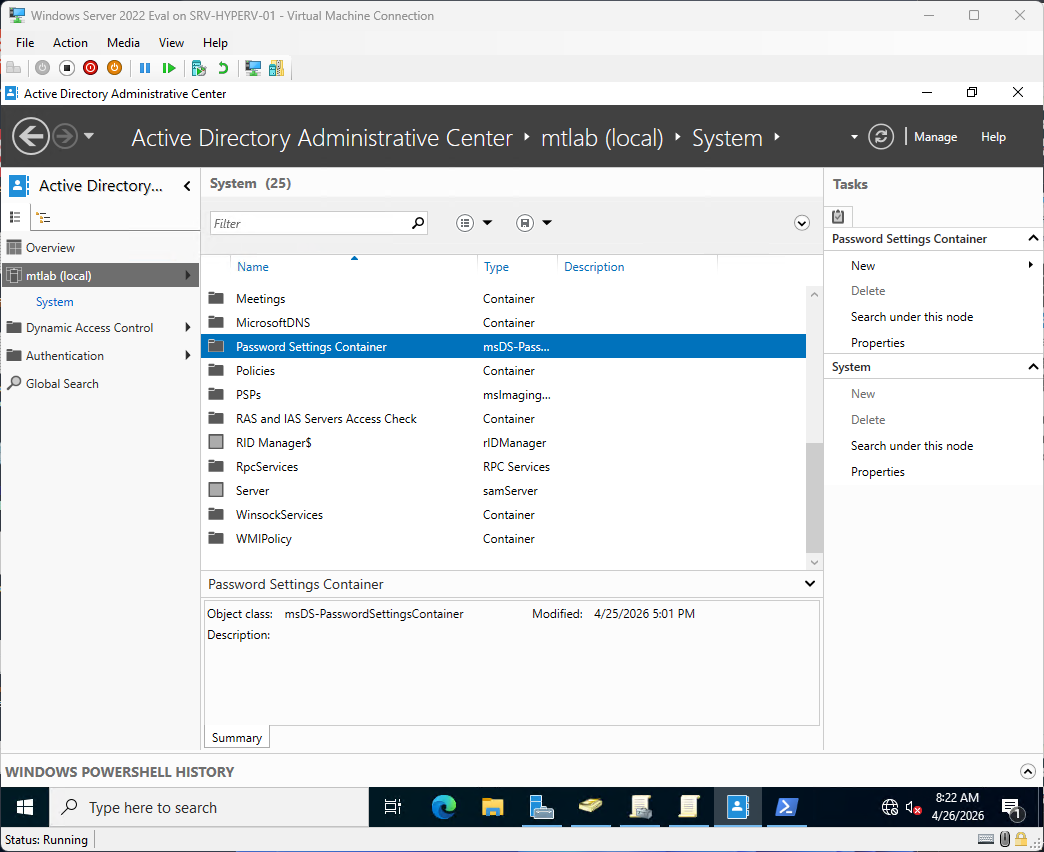Collapse the Password Settings Container preview pane
The height and width of the screenshot is (852, 1044).
point(810,584)
